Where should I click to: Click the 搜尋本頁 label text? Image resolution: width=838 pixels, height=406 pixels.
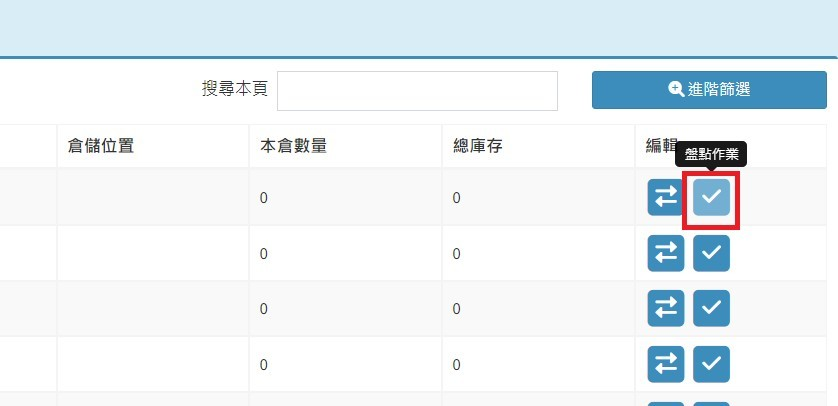[234, 89]
